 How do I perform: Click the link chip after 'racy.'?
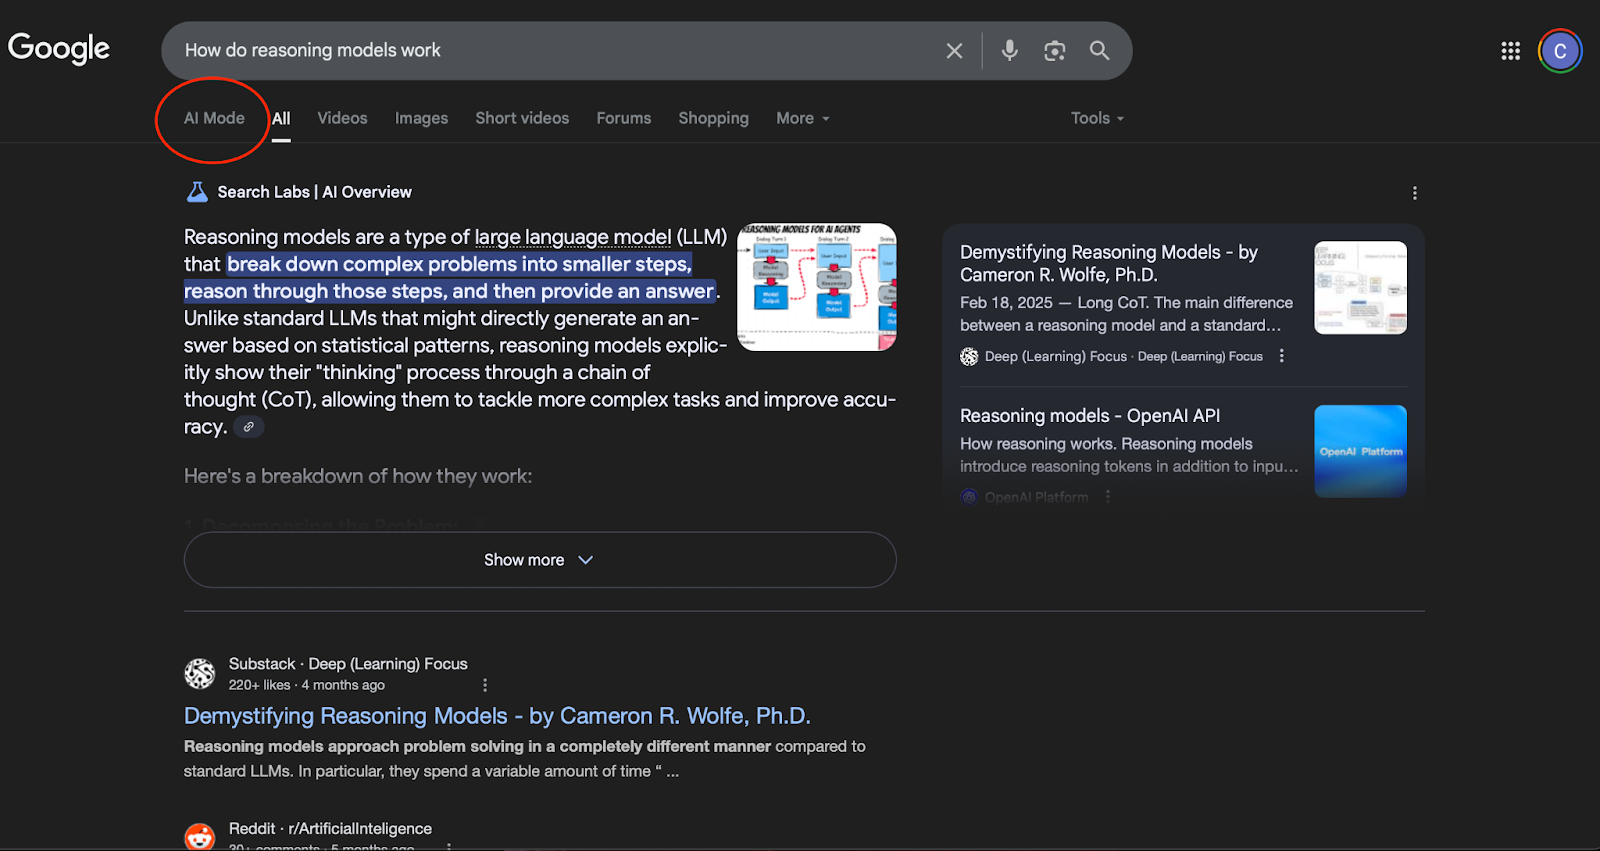click(249, 427)
